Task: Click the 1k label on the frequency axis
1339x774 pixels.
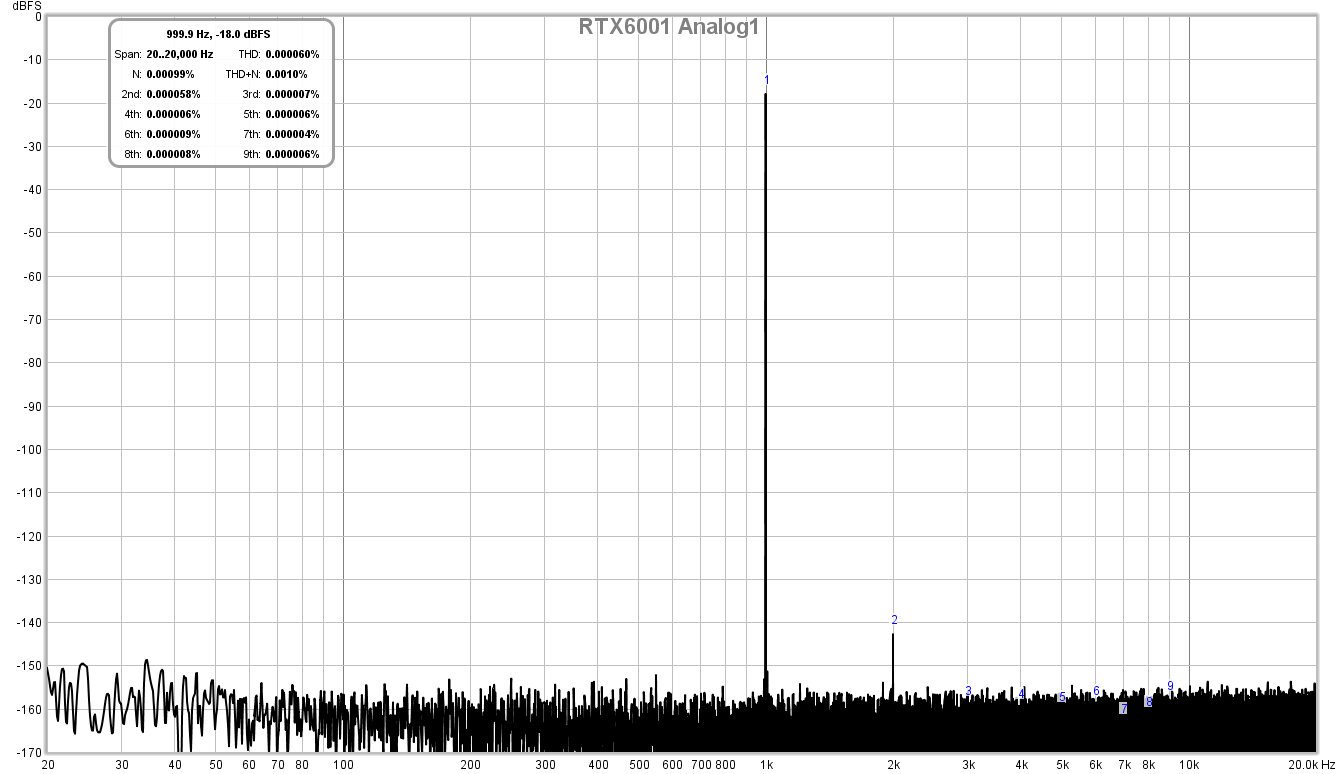Action: (766, 765)
